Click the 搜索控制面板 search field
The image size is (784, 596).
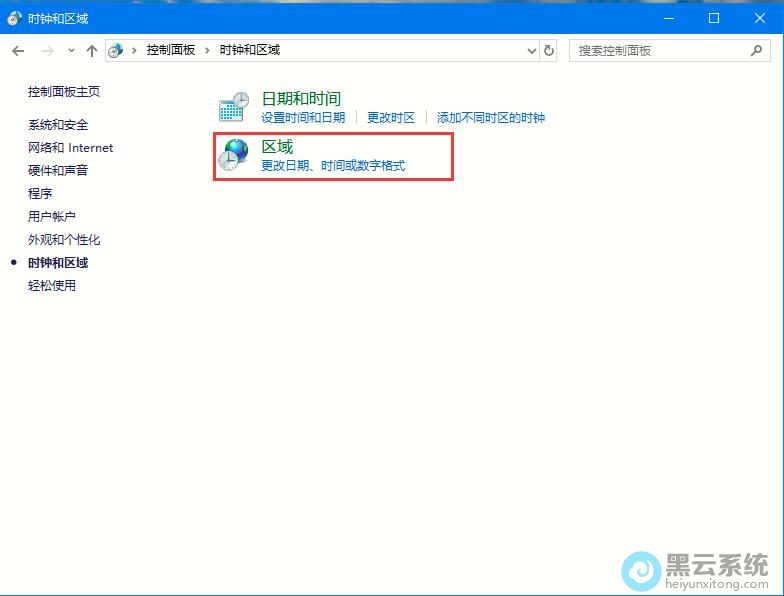(x=660, y=50)
